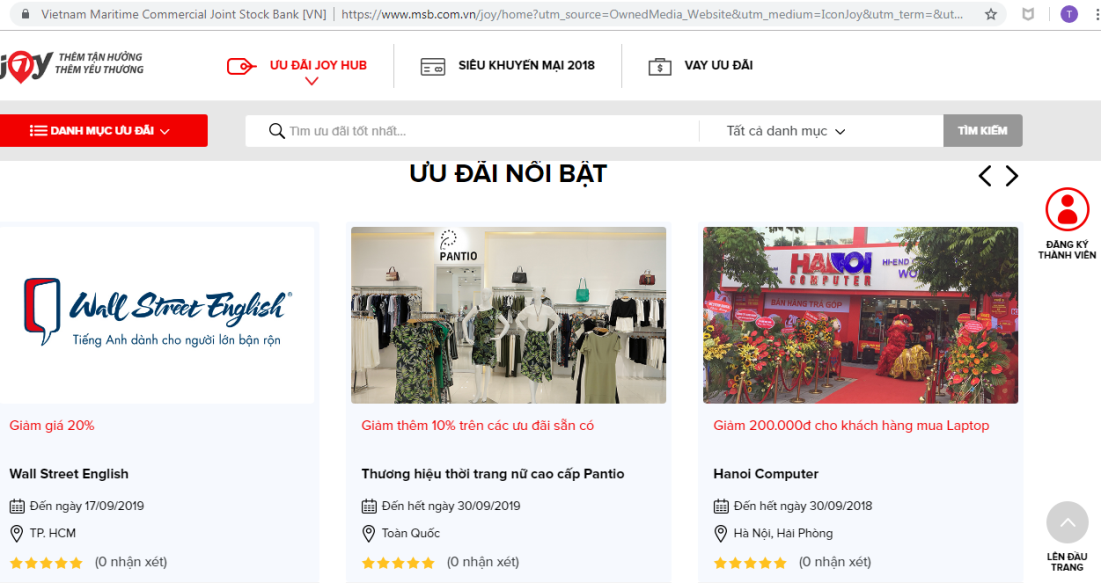Open Thương hiệu thời trang nữ Pantio title
Screen dimensions: 1101x583
(493, 474)
